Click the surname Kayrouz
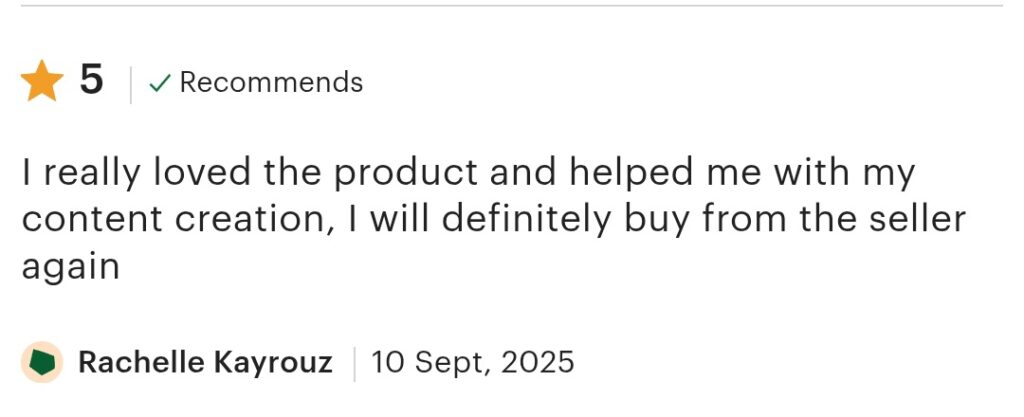The width and height of the screenshot is (1024, 417). click(271, 361)
